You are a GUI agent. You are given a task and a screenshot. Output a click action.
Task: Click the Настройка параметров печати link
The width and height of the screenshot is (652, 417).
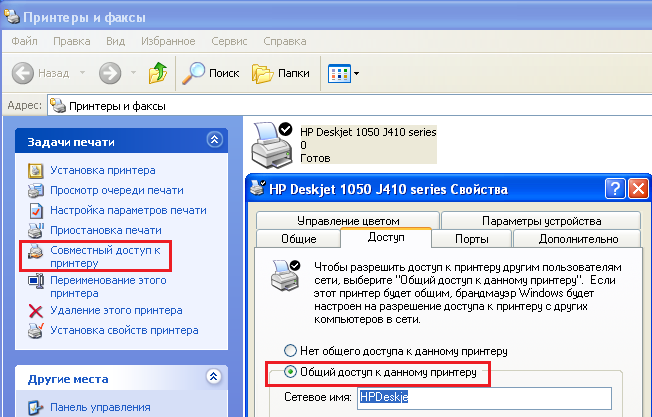click(x=128, y=210)
